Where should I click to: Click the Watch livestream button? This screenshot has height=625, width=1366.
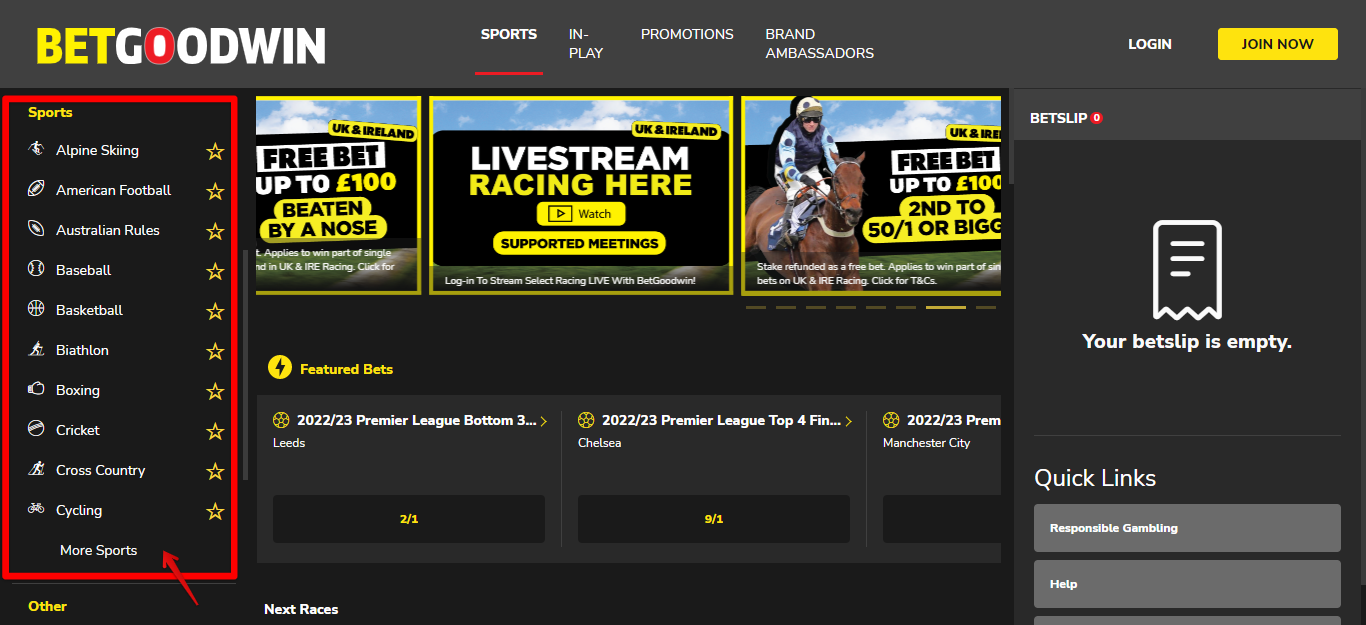581,213
